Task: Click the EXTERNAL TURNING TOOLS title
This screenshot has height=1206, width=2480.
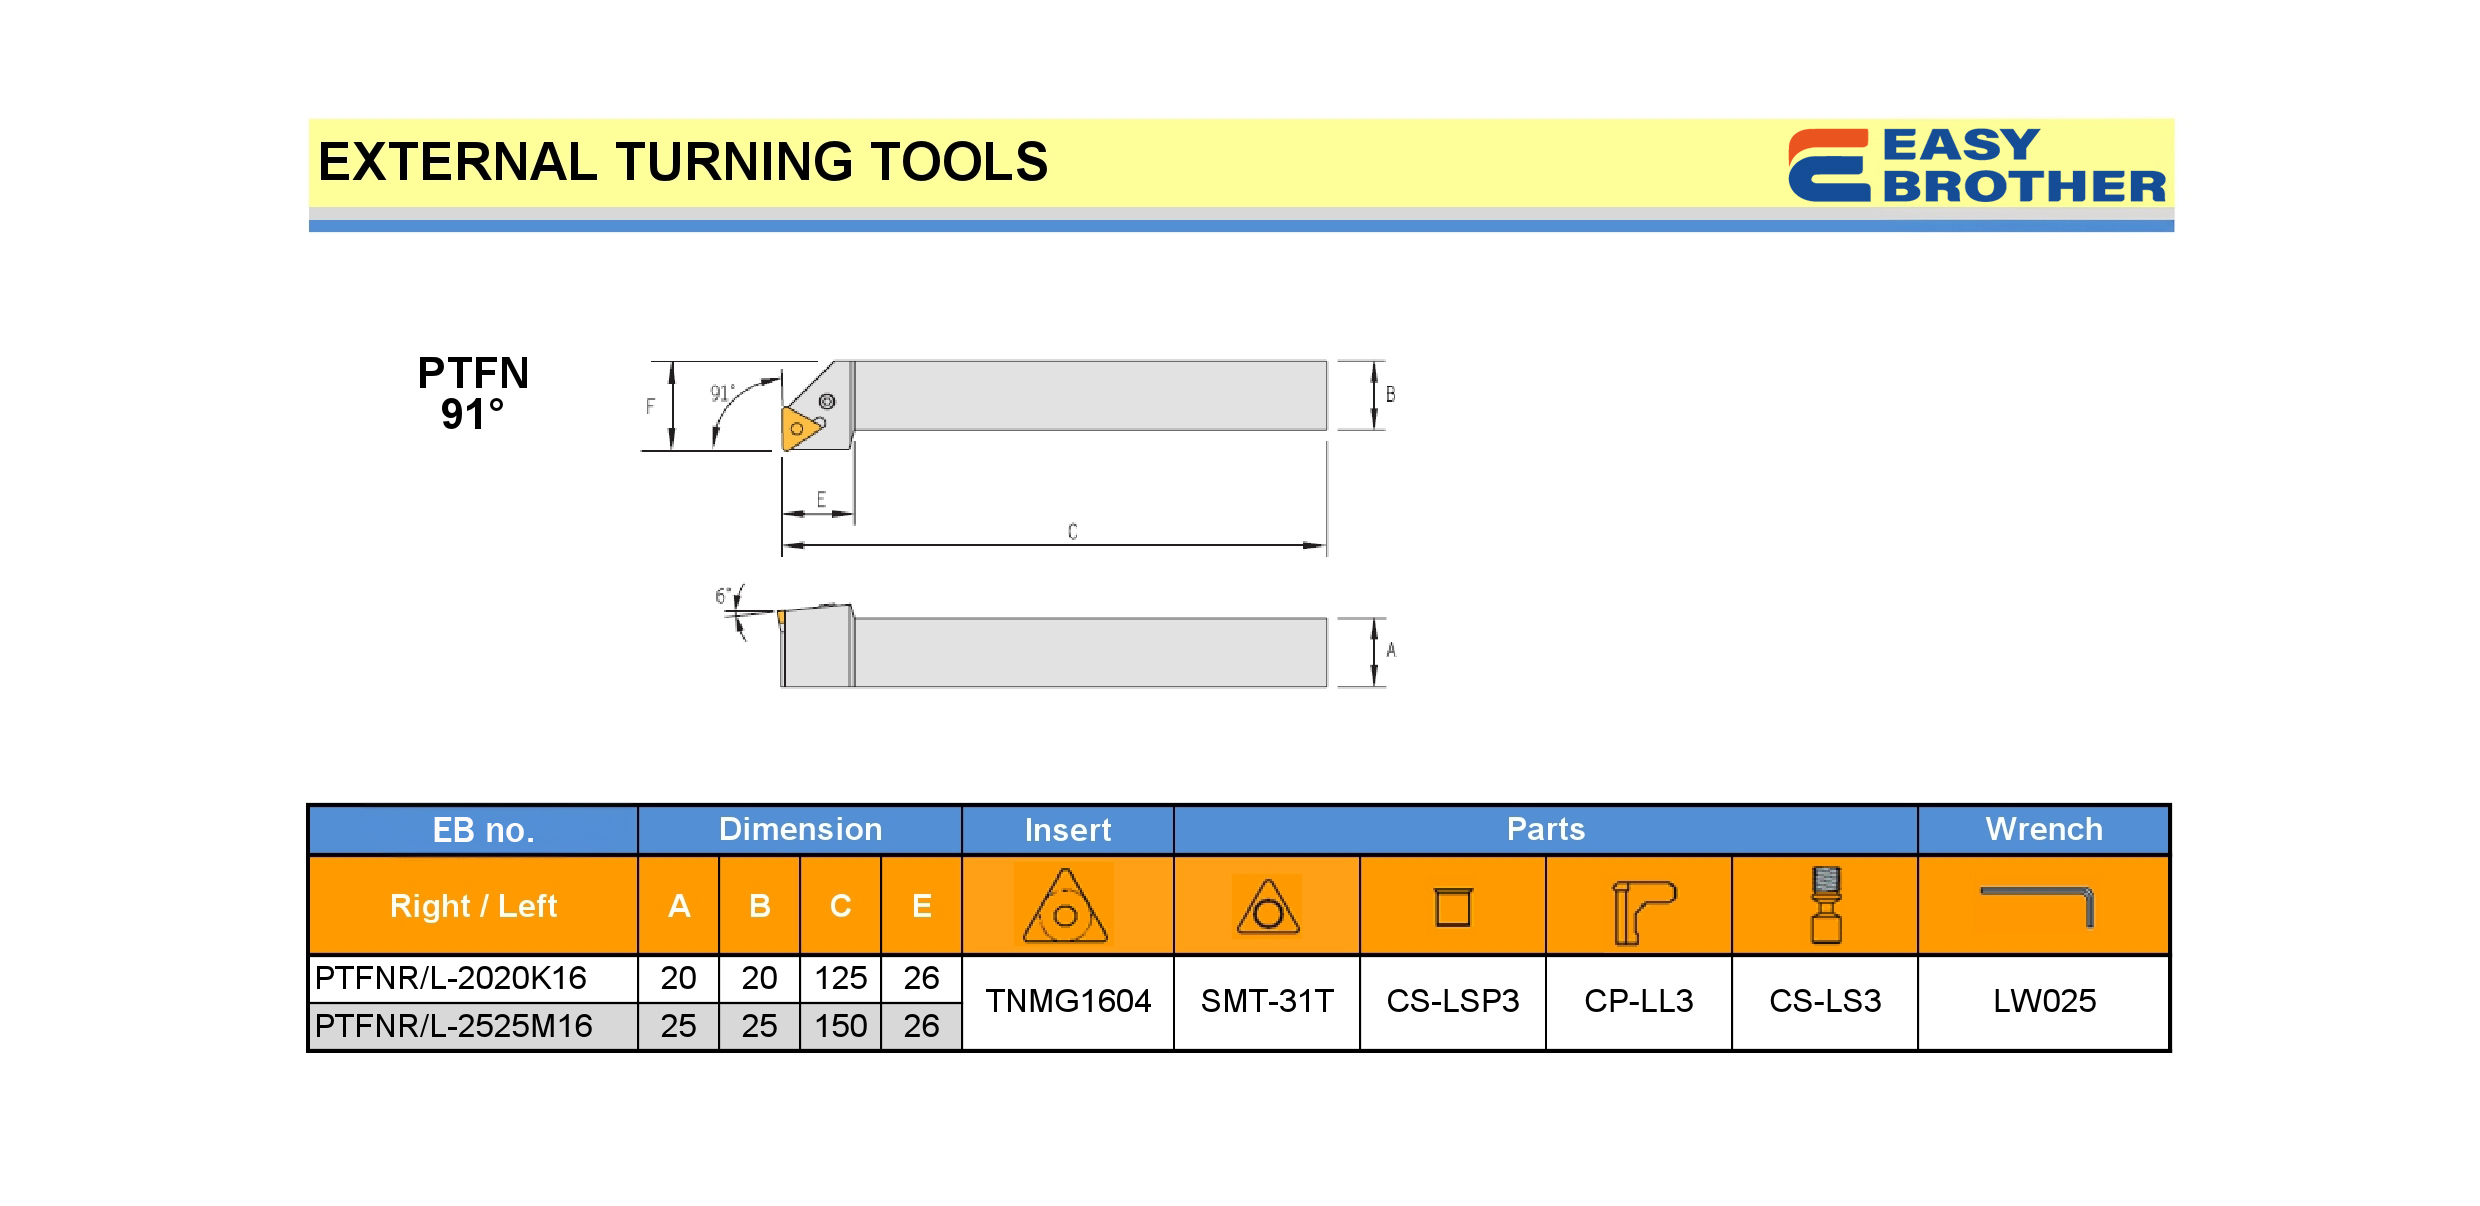Action: point(682,162)
